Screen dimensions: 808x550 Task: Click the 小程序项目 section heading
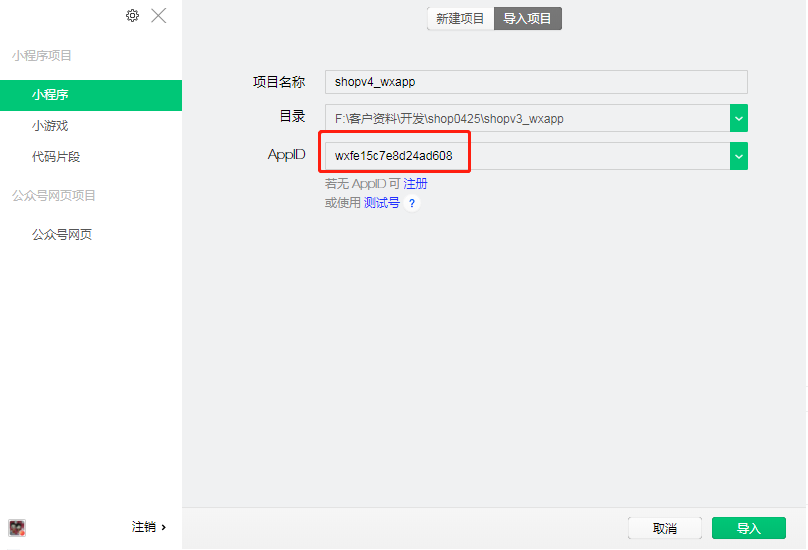[42, 56]
